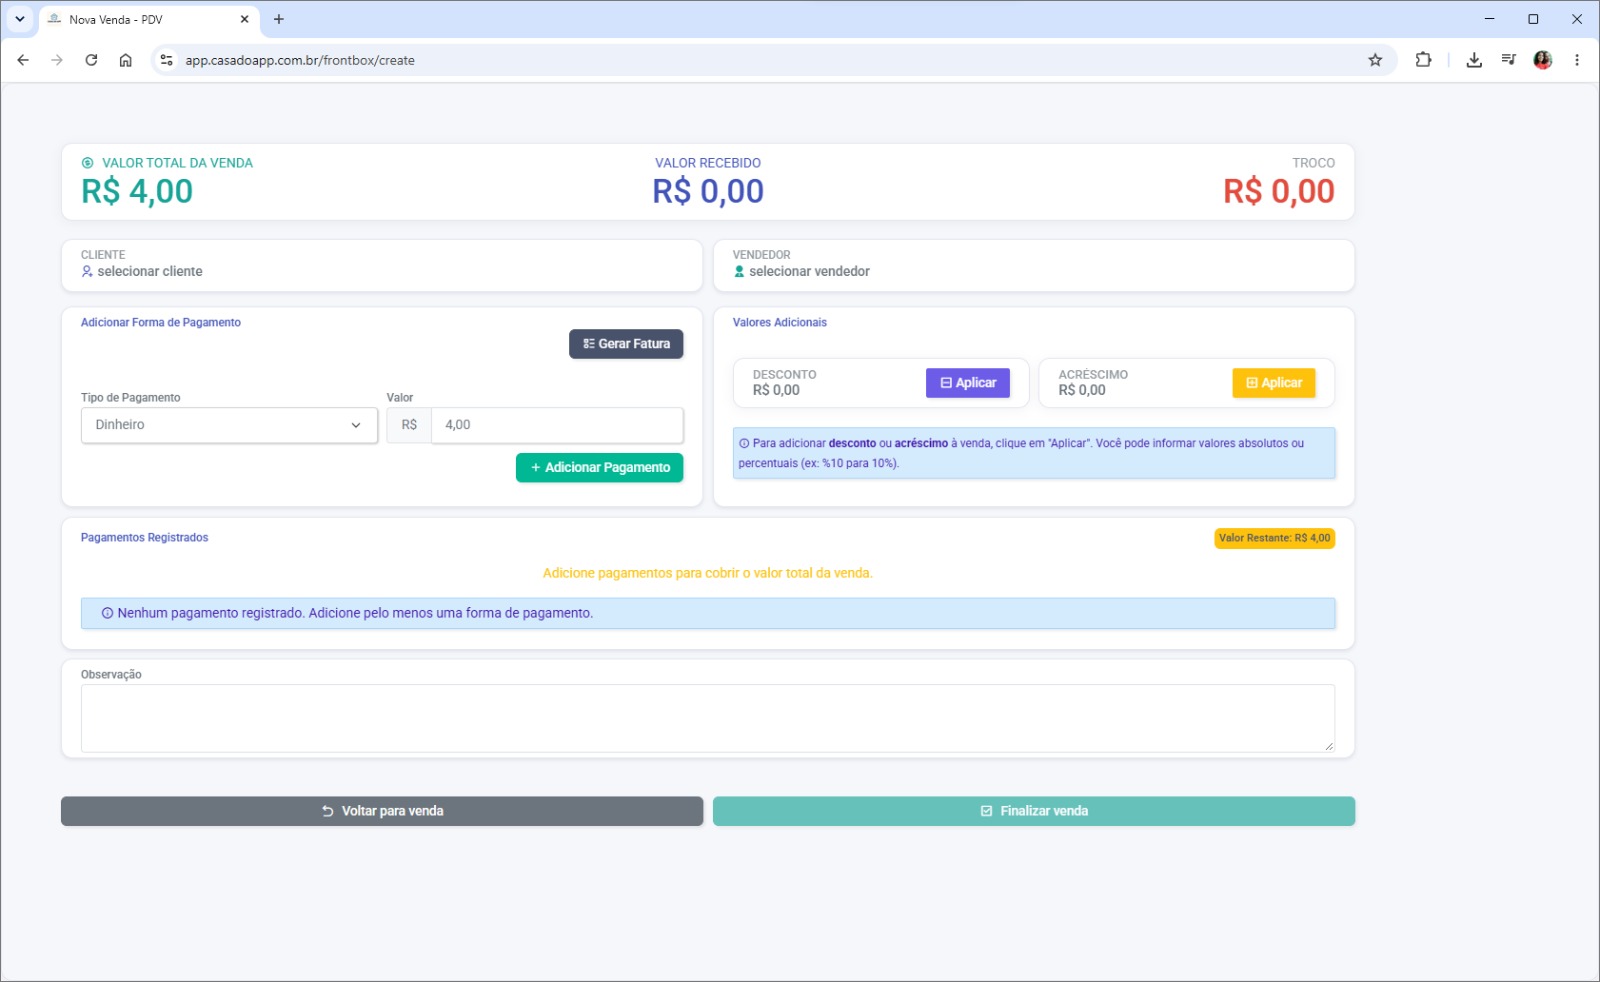The image size is (1600, 982).
Task: View site information icon in address bar
Action: (x=167, y=60)
